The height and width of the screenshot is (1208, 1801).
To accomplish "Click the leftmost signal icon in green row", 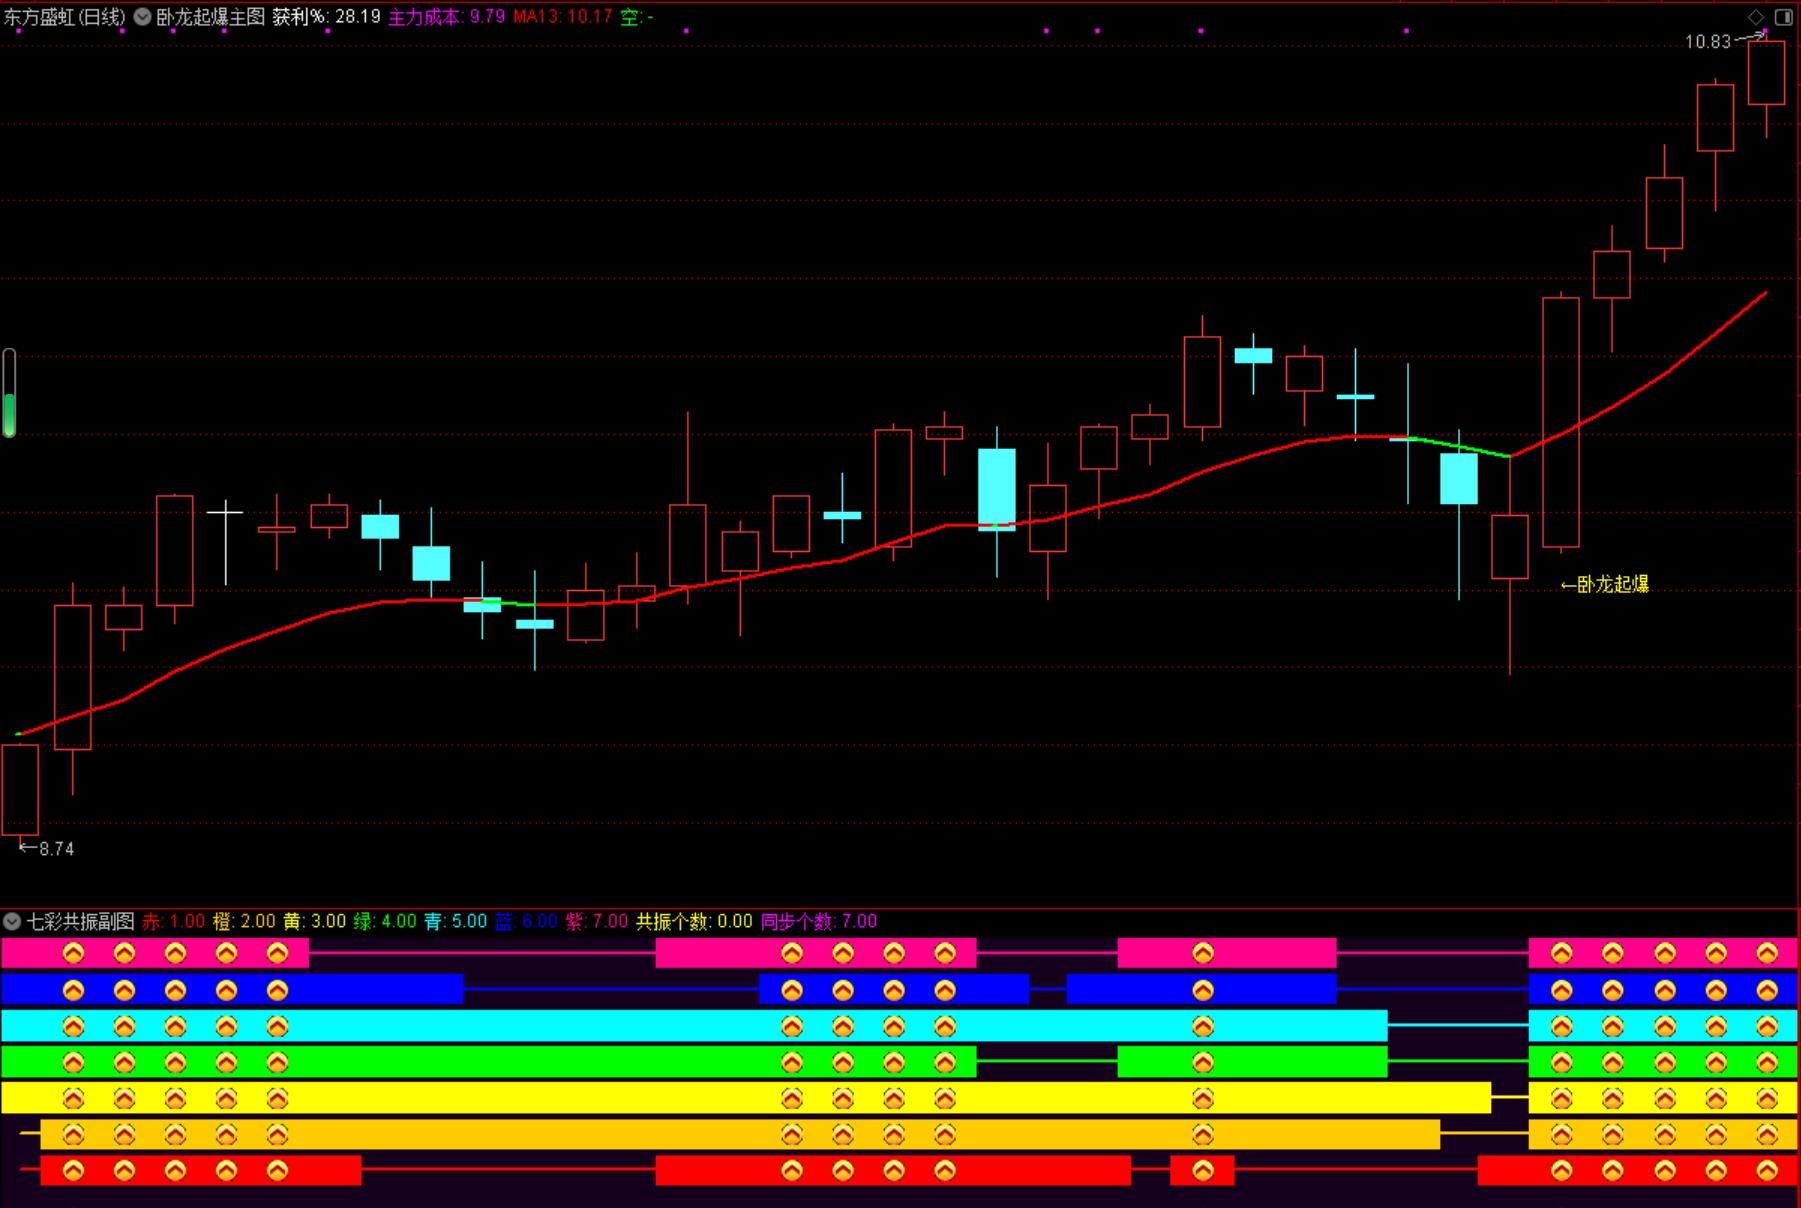I will [73, 1062].
